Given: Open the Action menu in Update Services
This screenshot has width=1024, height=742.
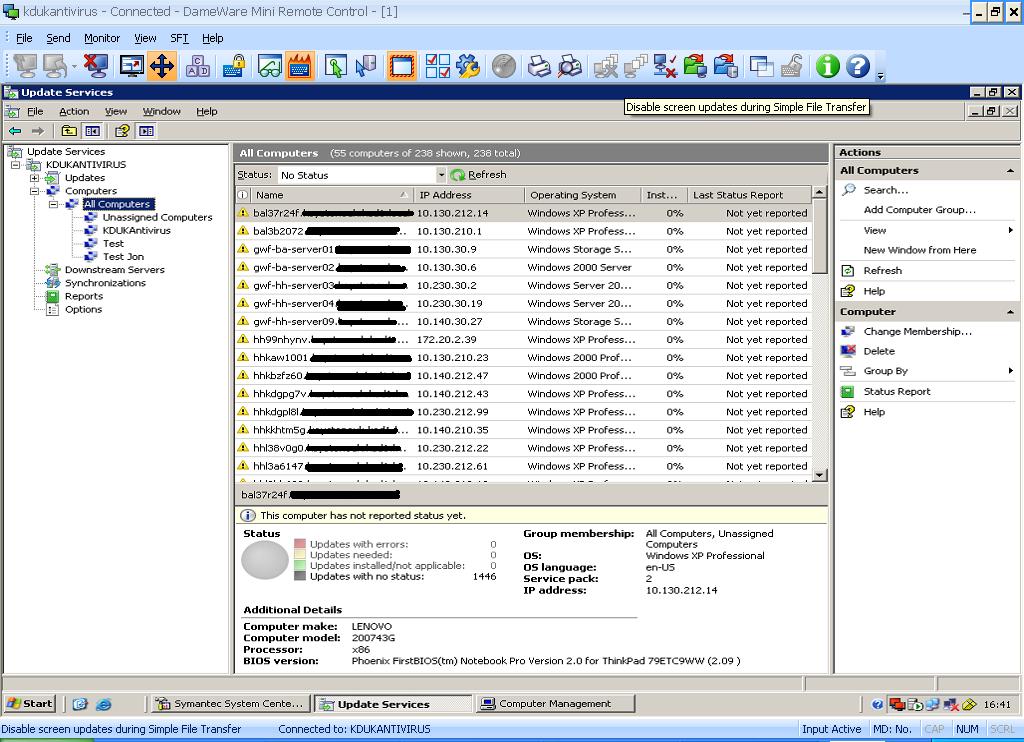Looking at the screenshot, I should point(74,111).
